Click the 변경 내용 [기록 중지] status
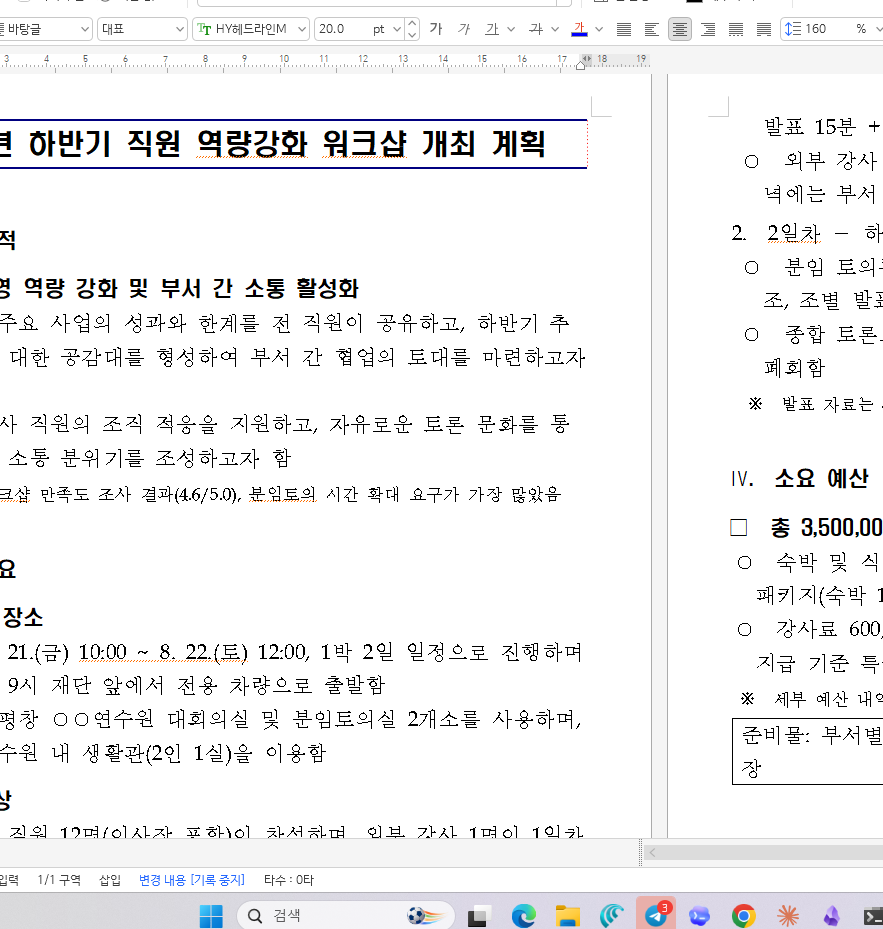883x929 pixels. pos(191,880)
